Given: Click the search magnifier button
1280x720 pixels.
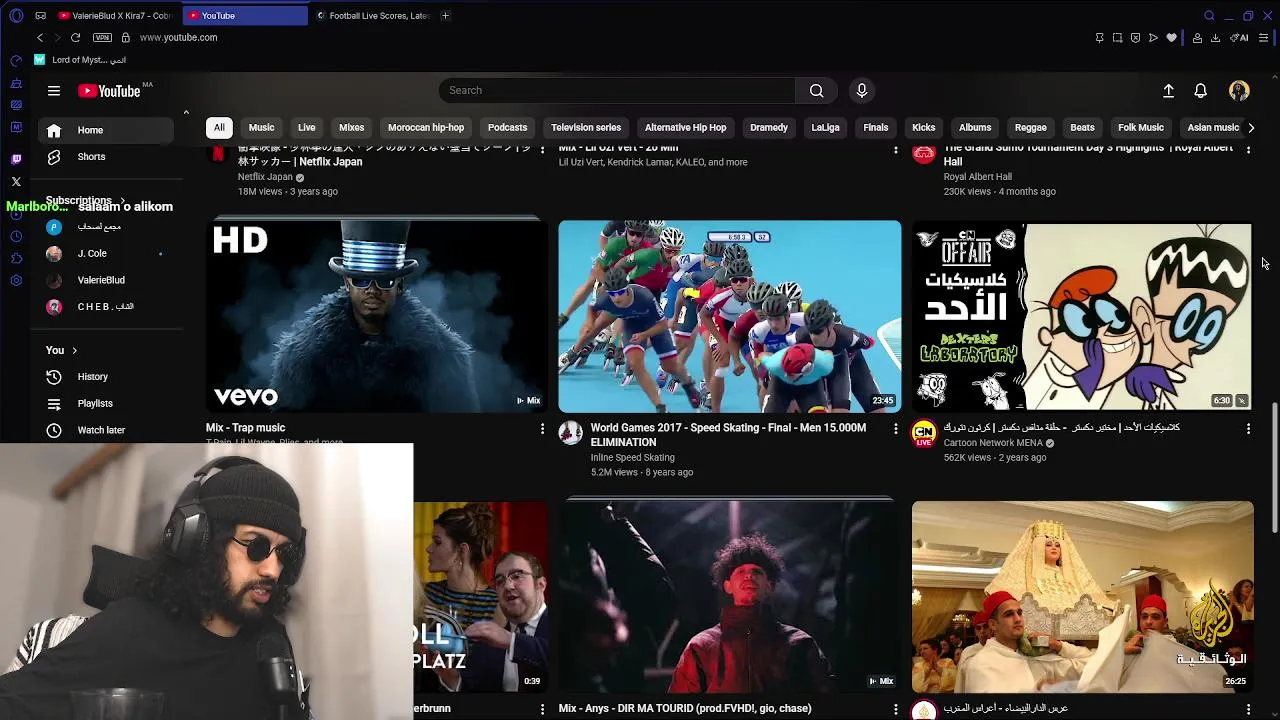Looking at the screenshot, I should click(817, 91).
